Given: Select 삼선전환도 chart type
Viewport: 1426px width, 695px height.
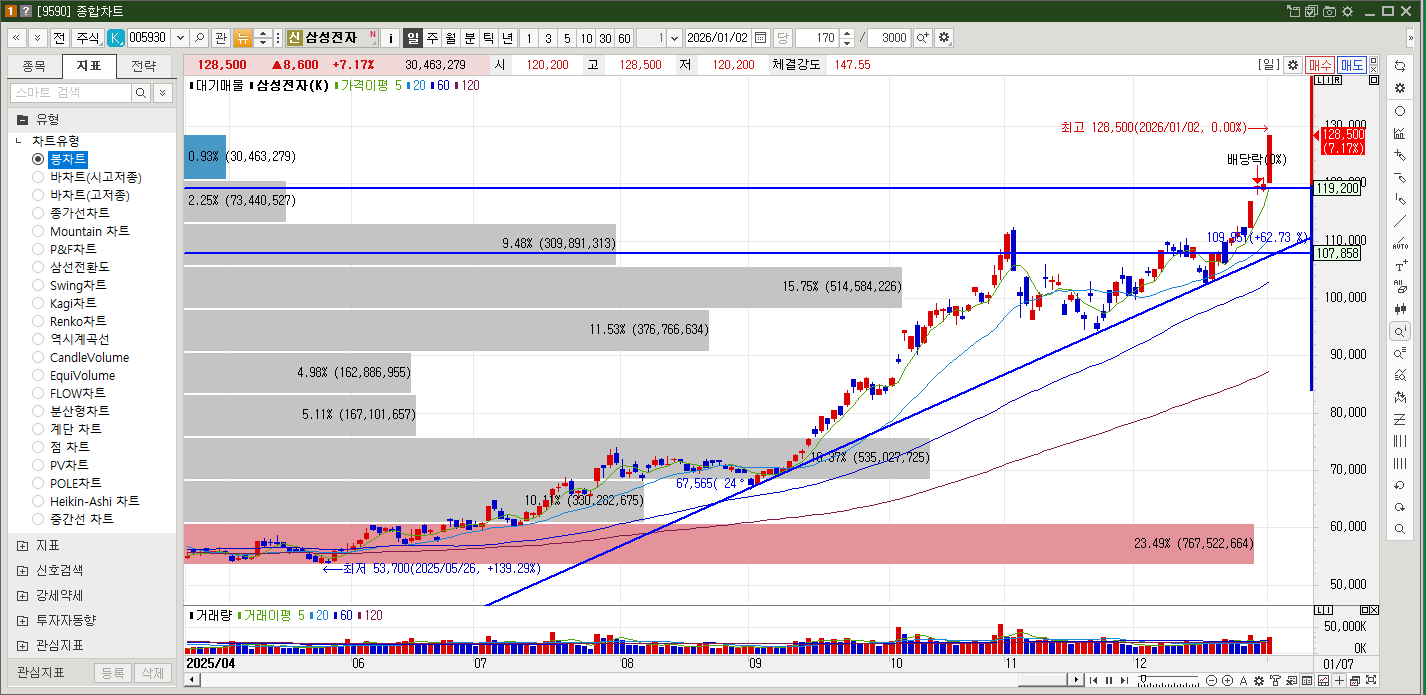Looking at the screenshot, I should [x=38, y=267].
